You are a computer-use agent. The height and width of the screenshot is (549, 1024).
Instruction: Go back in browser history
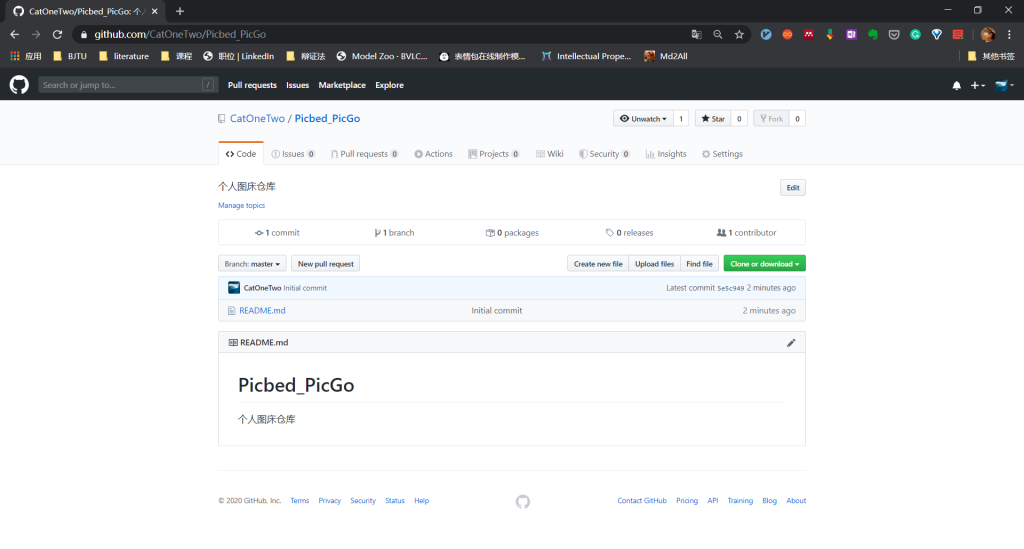coord(14,35)
